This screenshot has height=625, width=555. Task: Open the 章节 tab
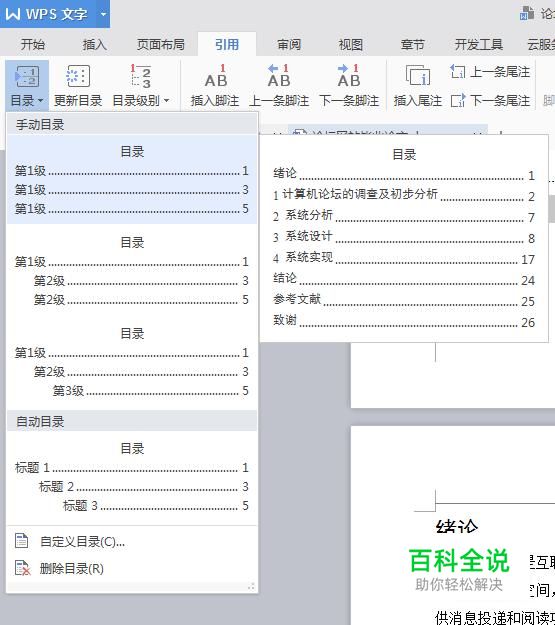[412, 44]
